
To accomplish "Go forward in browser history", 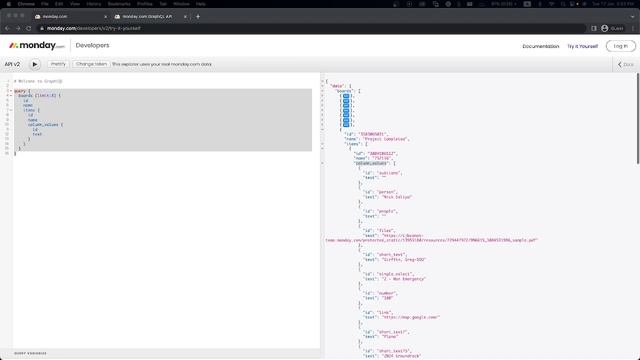I will coord(18,28).
